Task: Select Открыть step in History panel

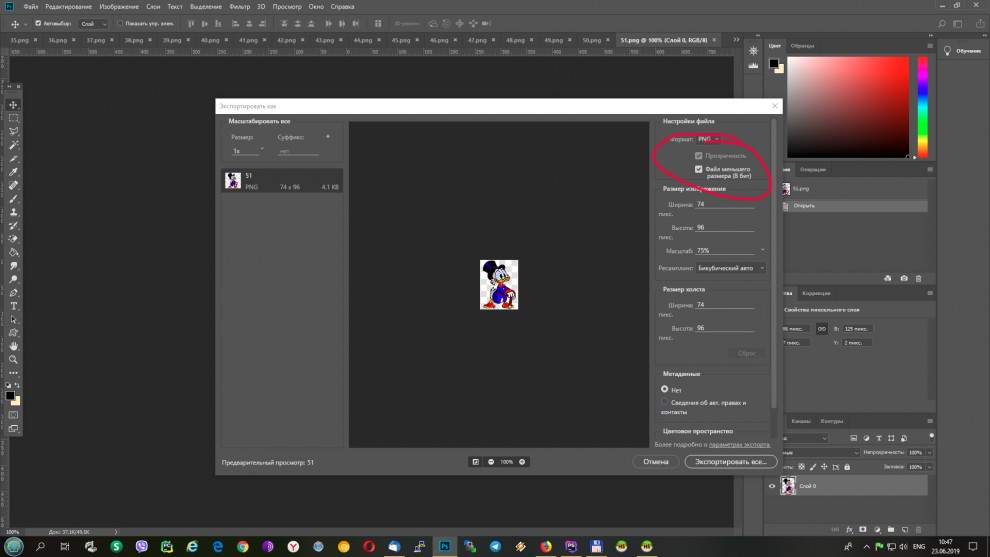Action: point(856,206)
